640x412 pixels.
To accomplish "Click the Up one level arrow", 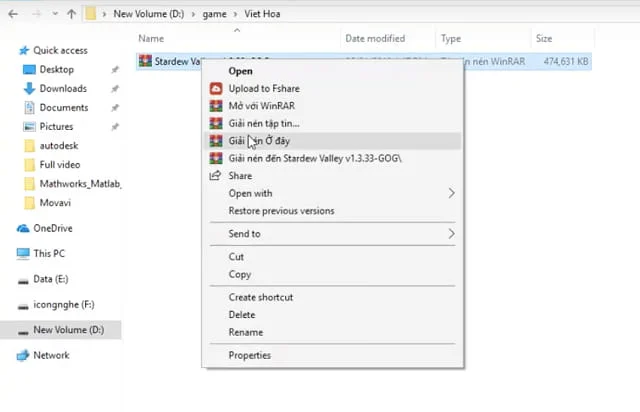I will click(x=71, y=14).
